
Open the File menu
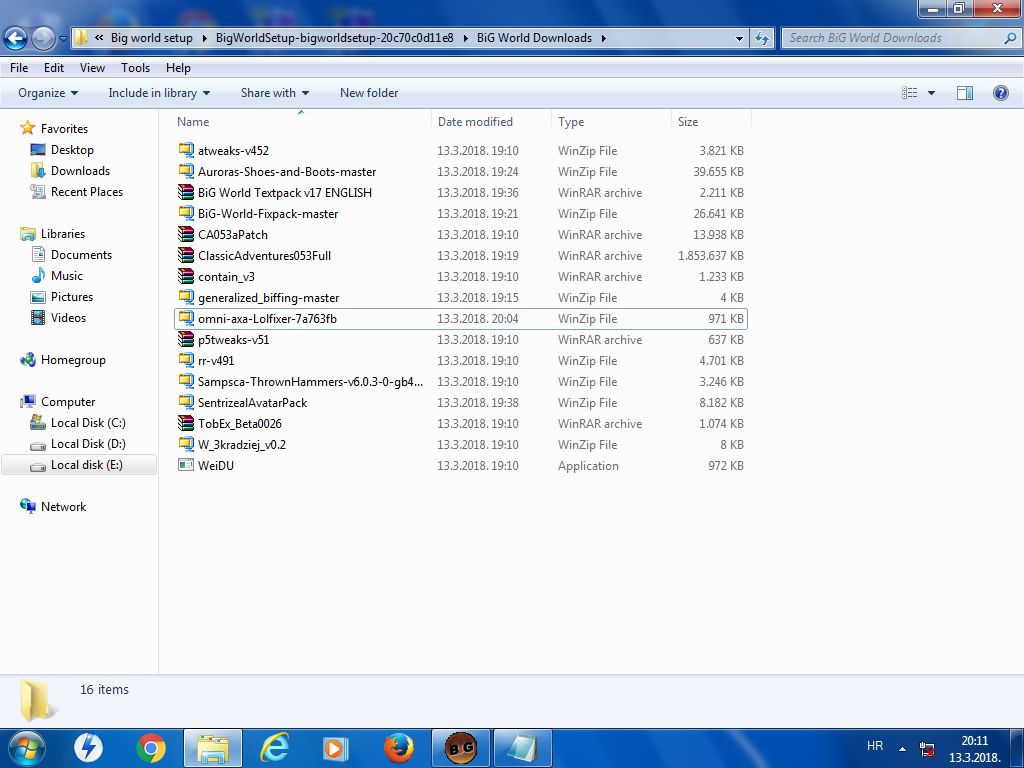coord(19,68)
